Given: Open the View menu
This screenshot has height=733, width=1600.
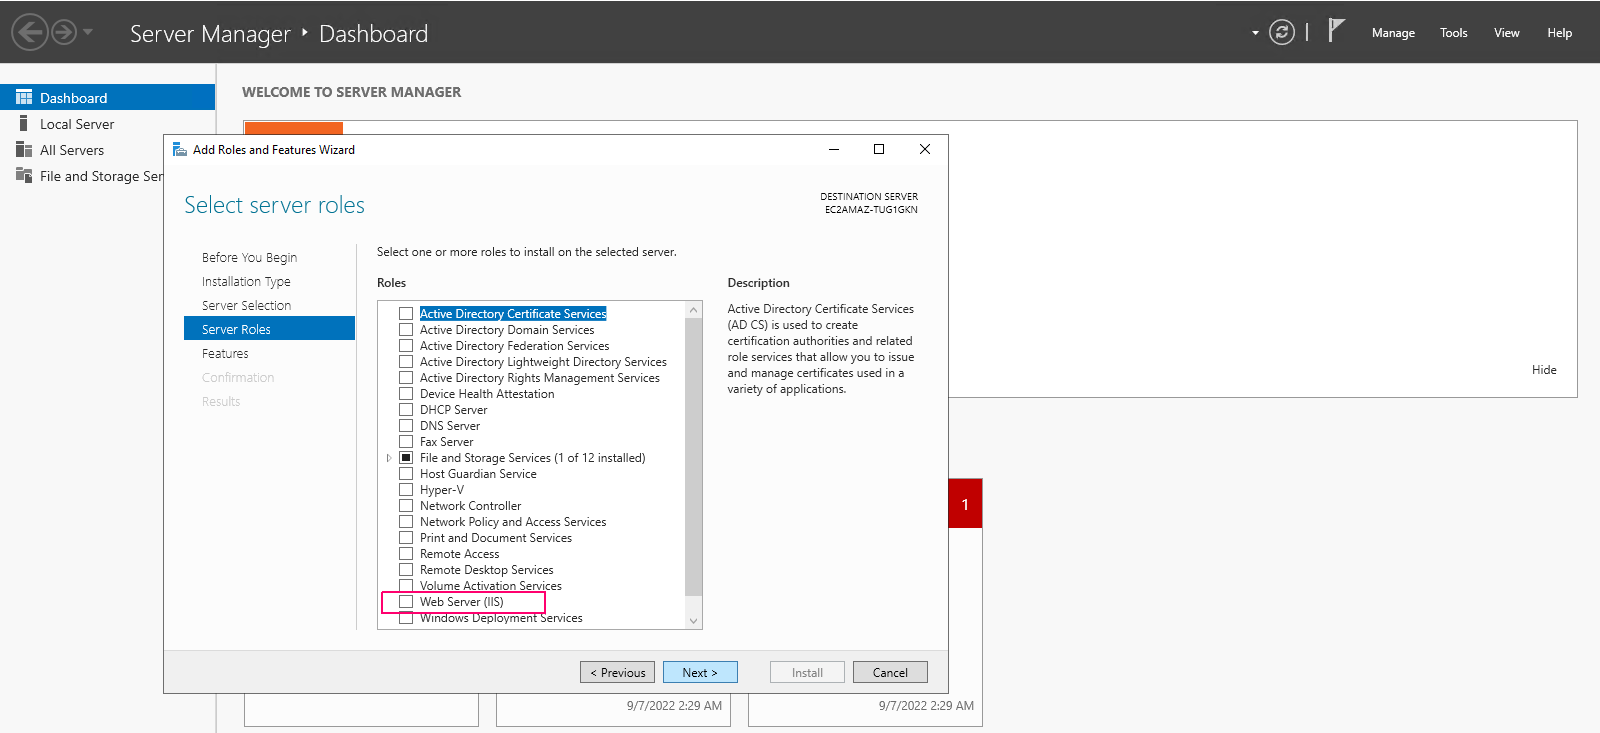Looking at the screenshot, I should tap(1506, 33).
